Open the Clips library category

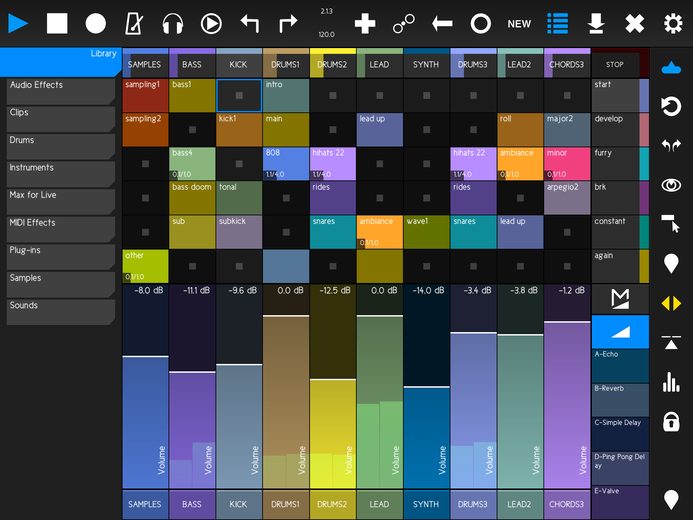[61, 118]
